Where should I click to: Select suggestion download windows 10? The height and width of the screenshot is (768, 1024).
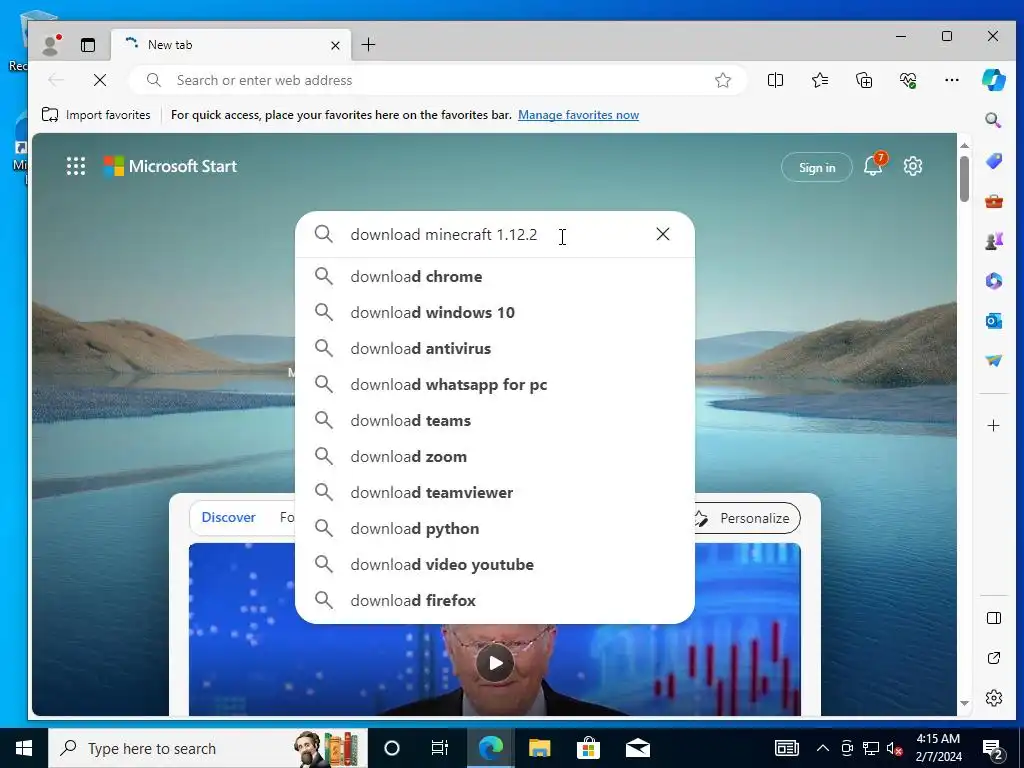pyautogui.click(x=494, y=312)
